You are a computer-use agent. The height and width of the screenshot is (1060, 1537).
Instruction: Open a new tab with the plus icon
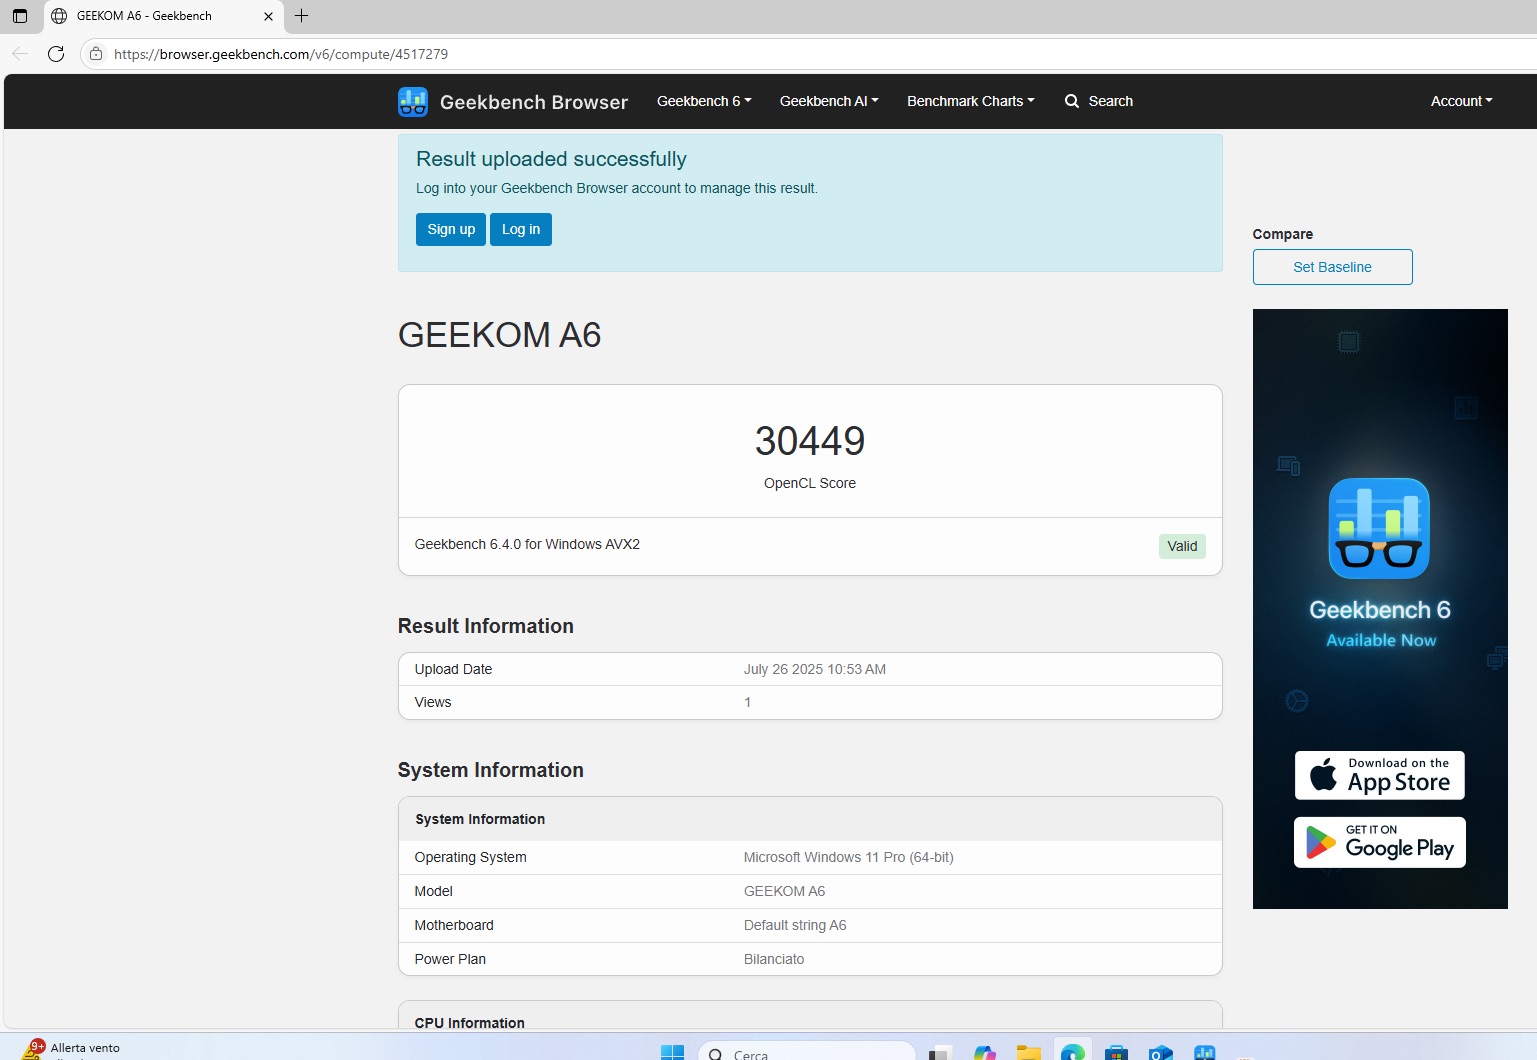301,16
